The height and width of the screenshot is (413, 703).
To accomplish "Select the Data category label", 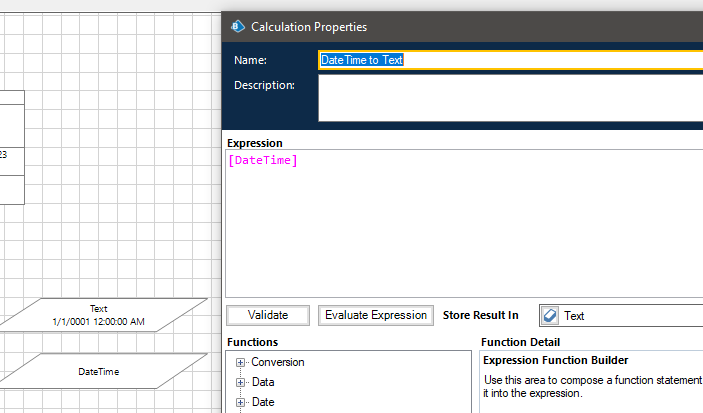I will click(x=263, y=382).
